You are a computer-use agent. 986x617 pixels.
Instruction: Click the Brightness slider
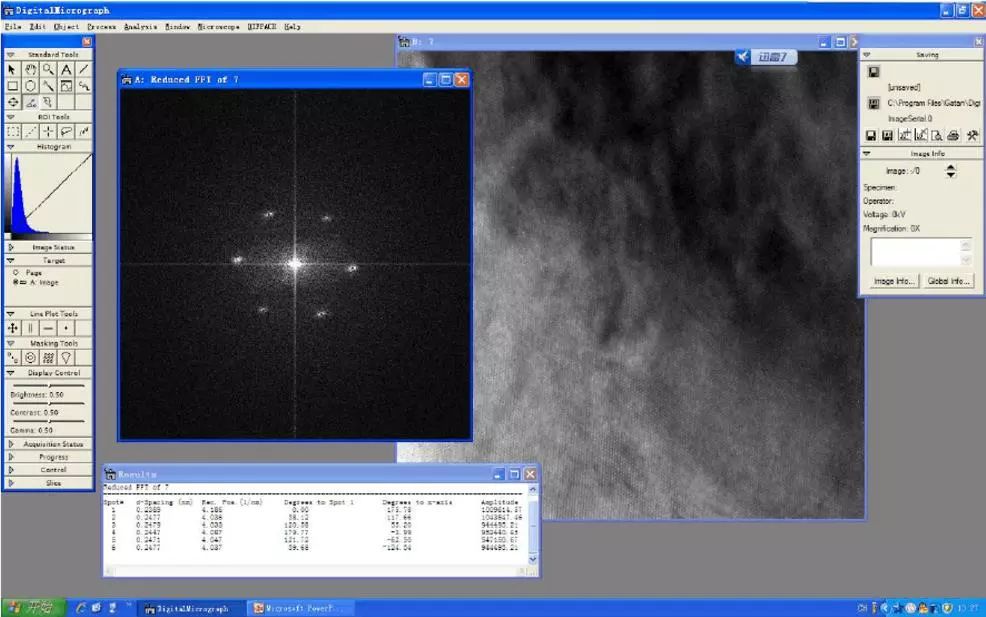[50, 386]
